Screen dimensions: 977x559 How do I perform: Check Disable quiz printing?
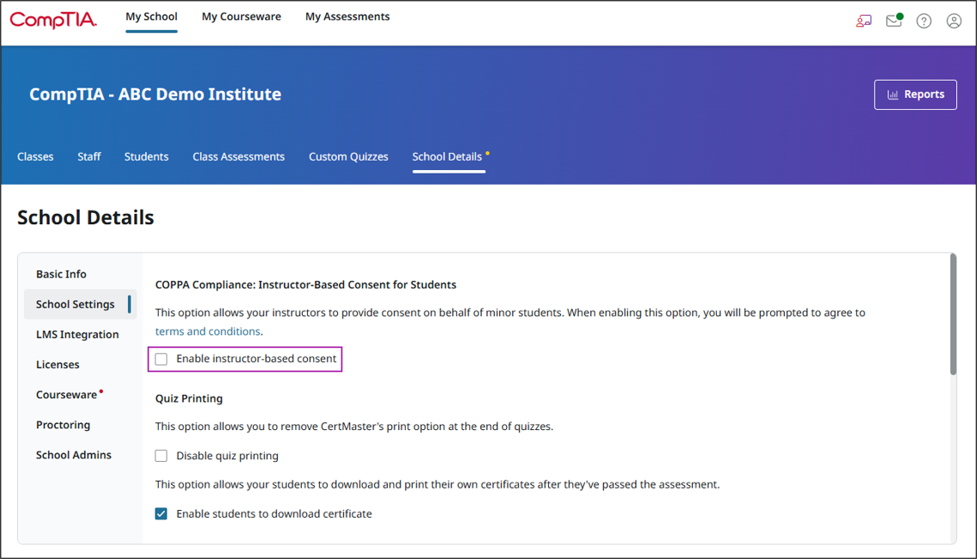(161, 456)
